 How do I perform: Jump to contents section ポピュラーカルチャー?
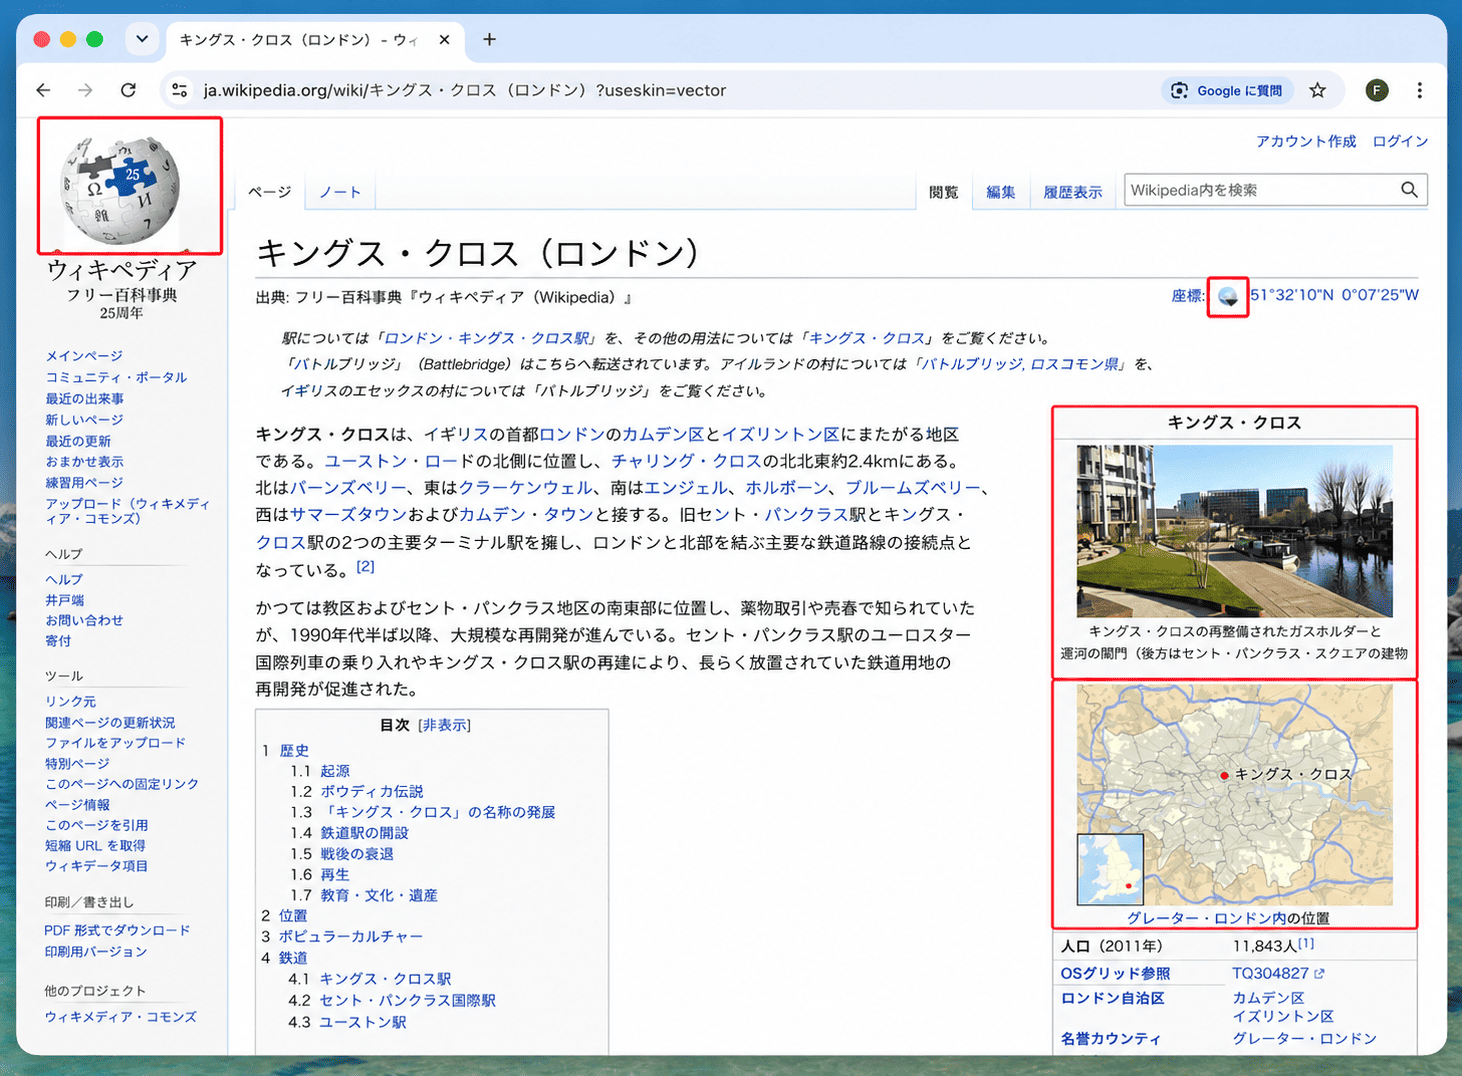point(351,937)
